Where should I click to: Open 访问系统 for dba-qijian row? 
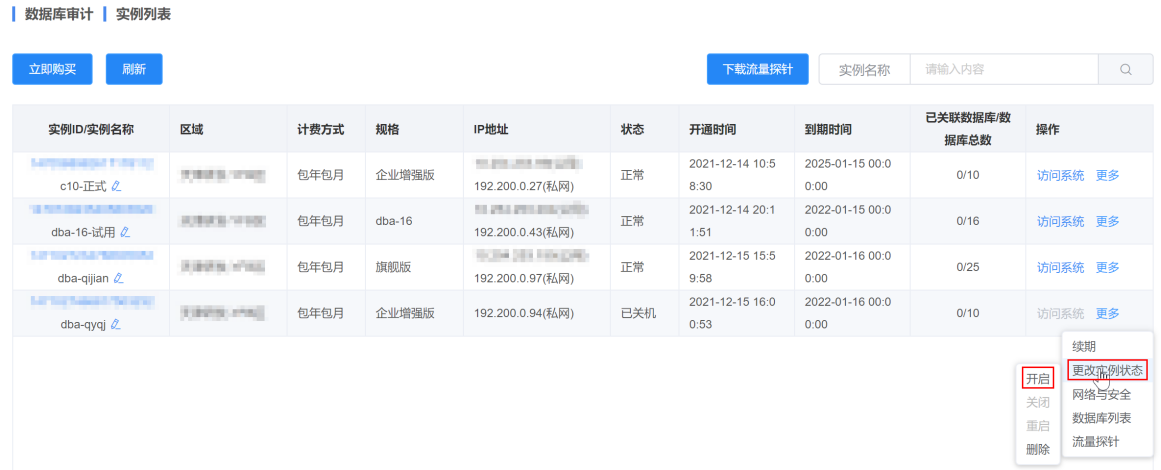pyautogui.click(x=1060, y=267)
